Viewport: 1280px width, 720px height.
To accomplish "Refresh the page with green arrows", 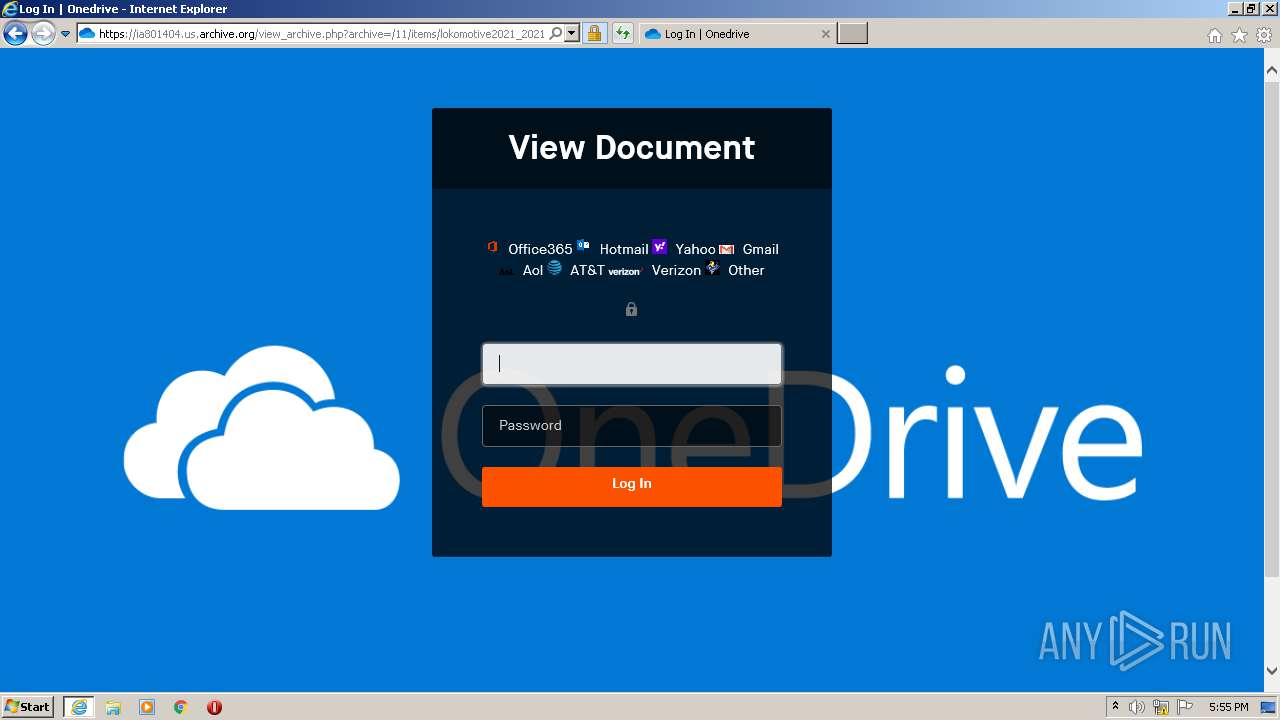I will point(623,34).
